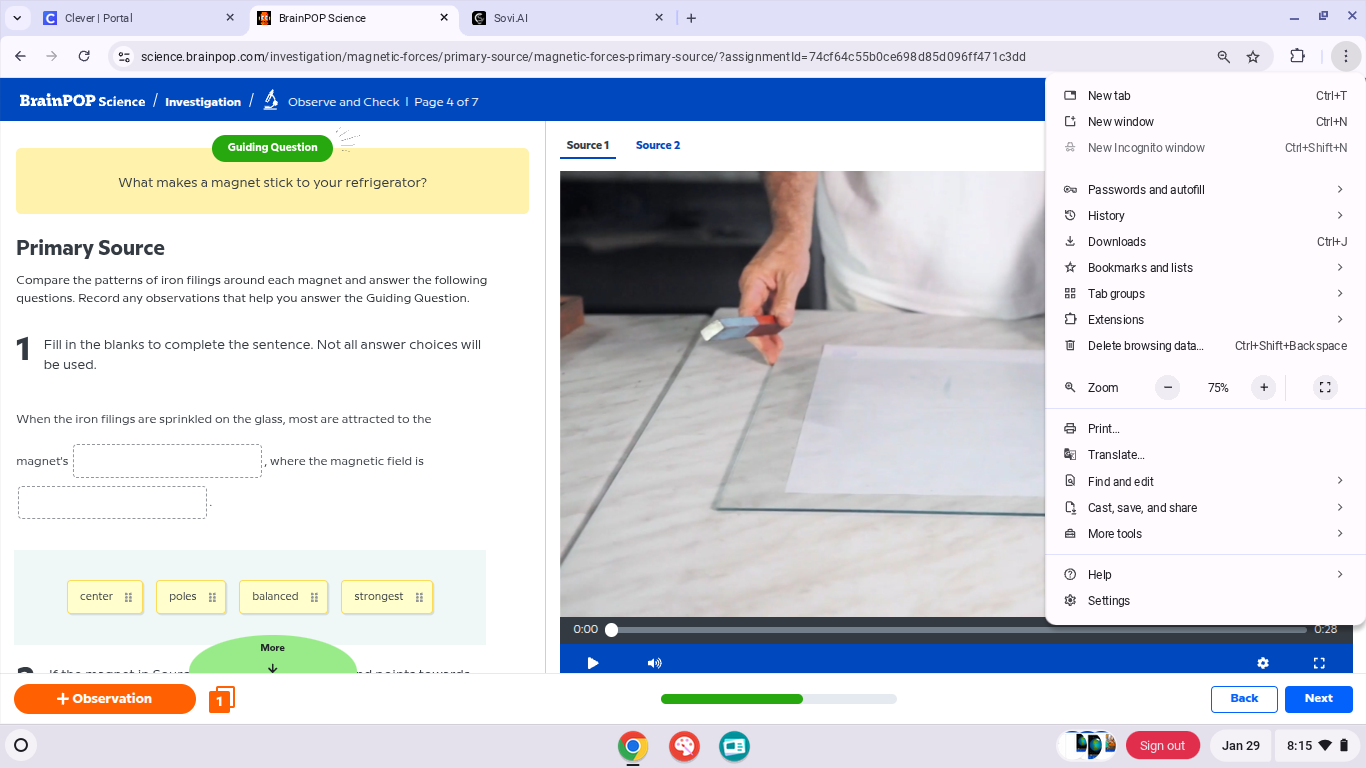Add a new Observation
This screenshot has height=768, width=1366.
(x=105, y=699)
